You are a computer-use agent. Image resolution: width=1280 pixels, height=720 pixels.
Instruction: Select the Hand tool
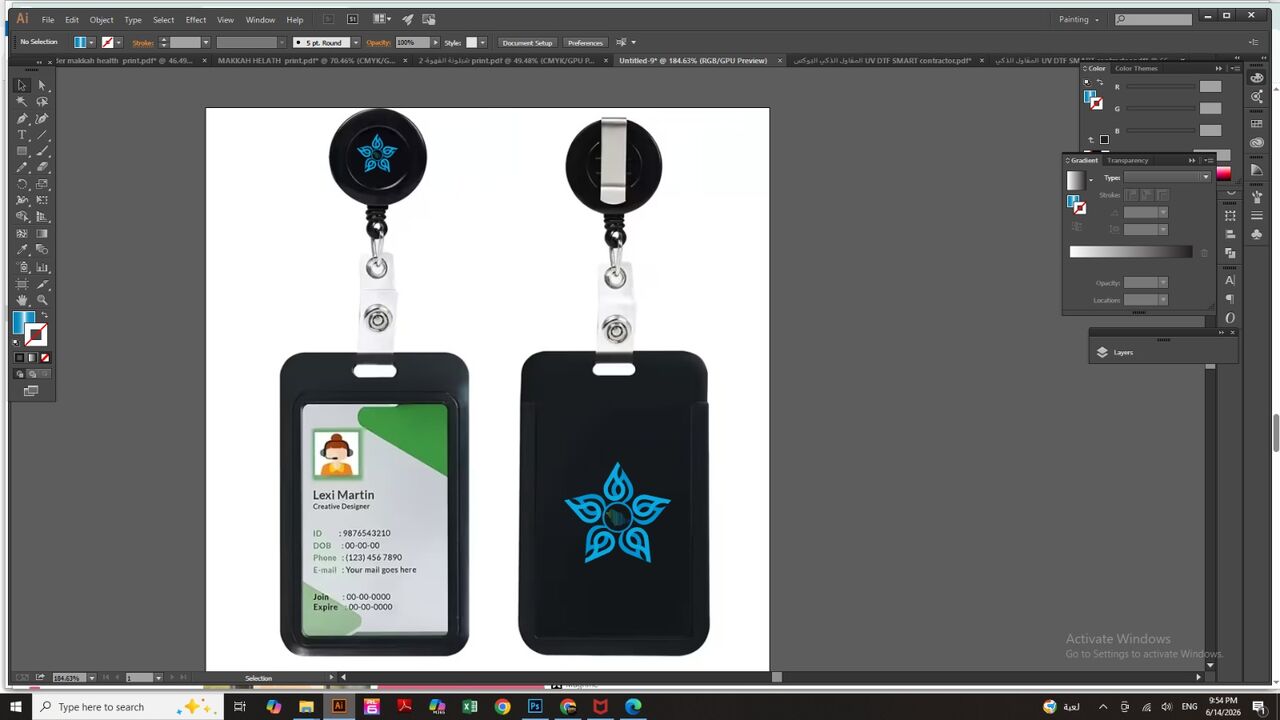[x=22, y=300]
